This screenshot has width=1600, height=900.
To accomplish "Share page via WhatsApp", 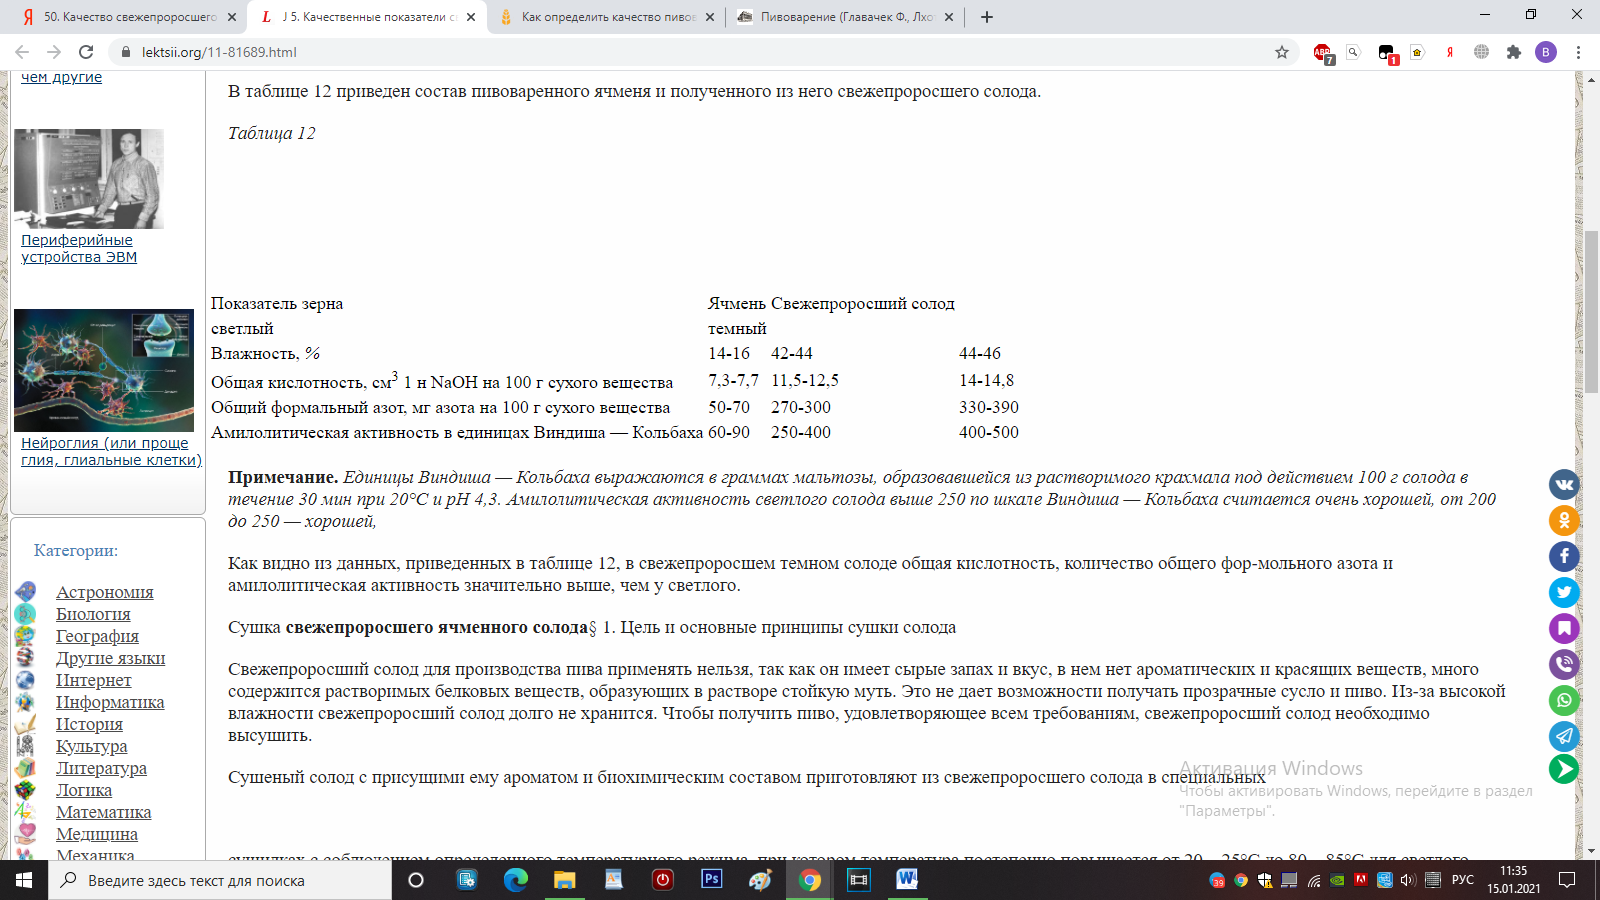I will 1564,700.
